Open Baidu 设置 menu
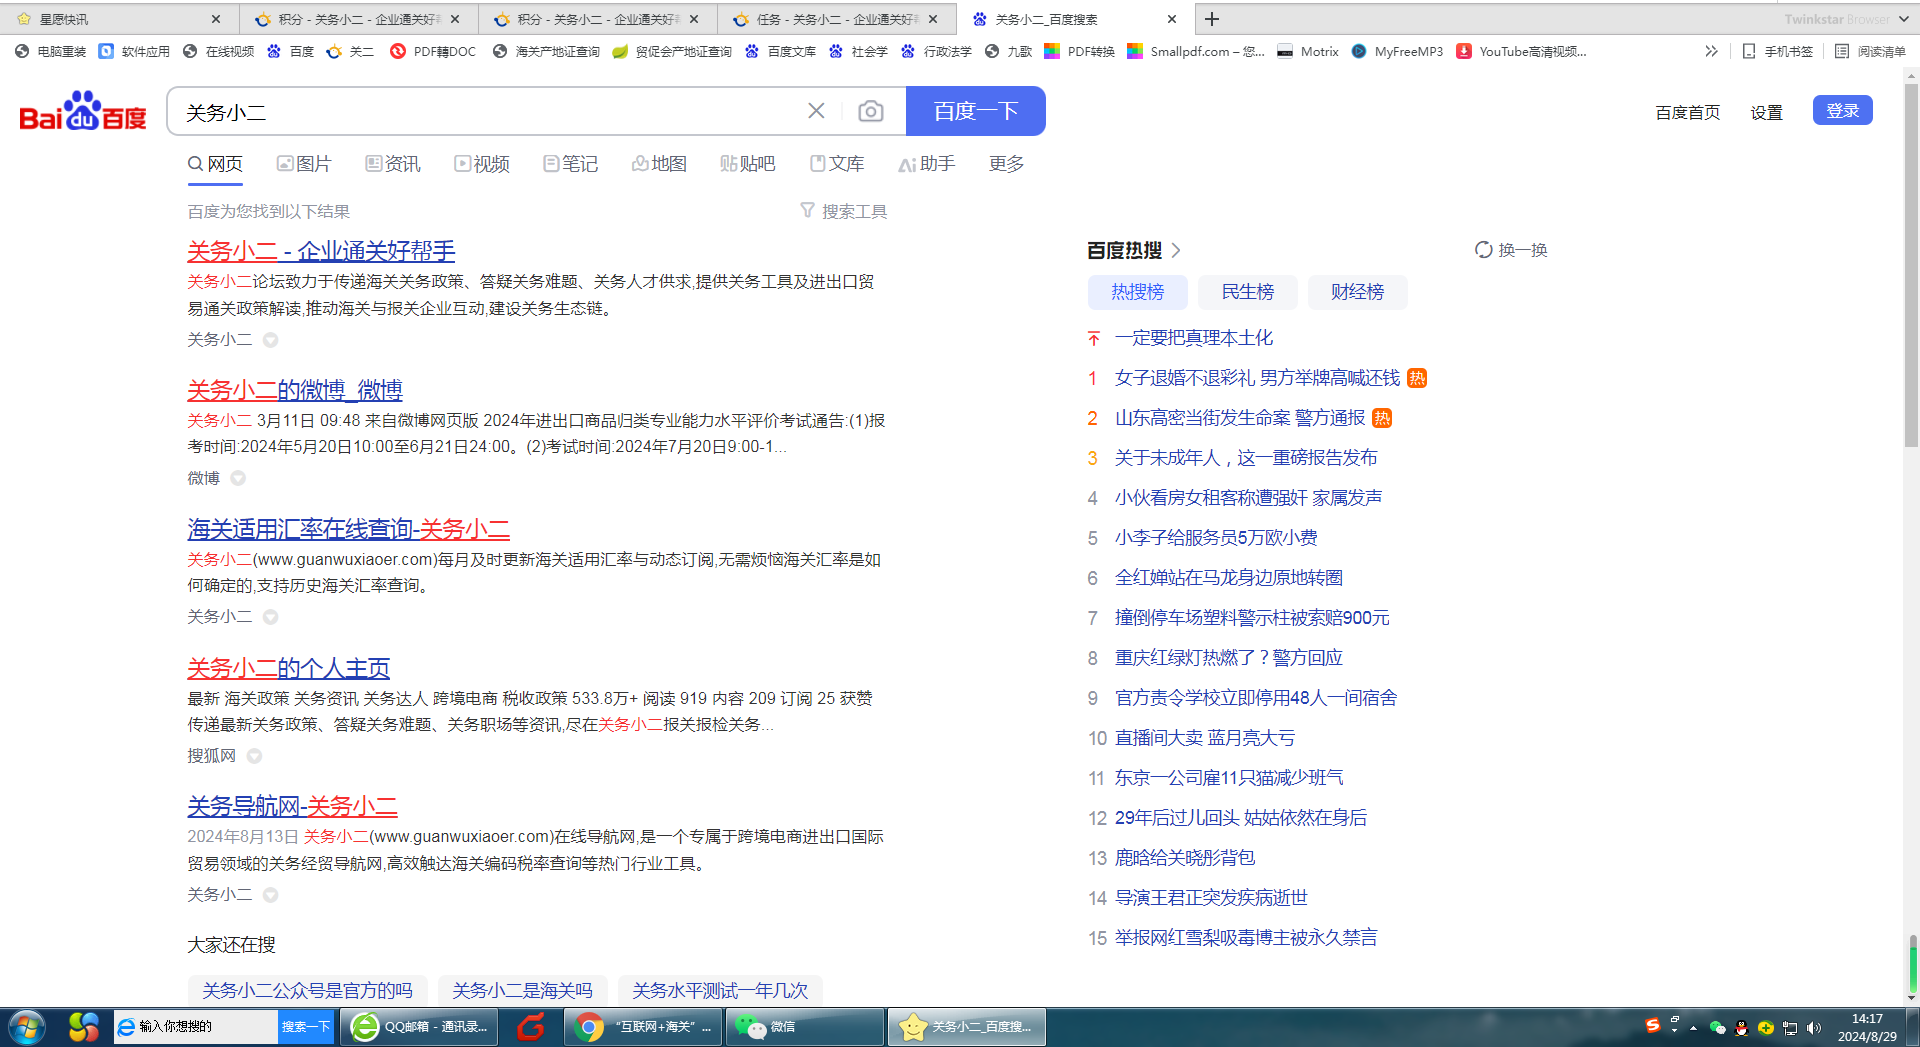The width and height of the screenshot is (1920, 1047). click(x=1766, y=112)
